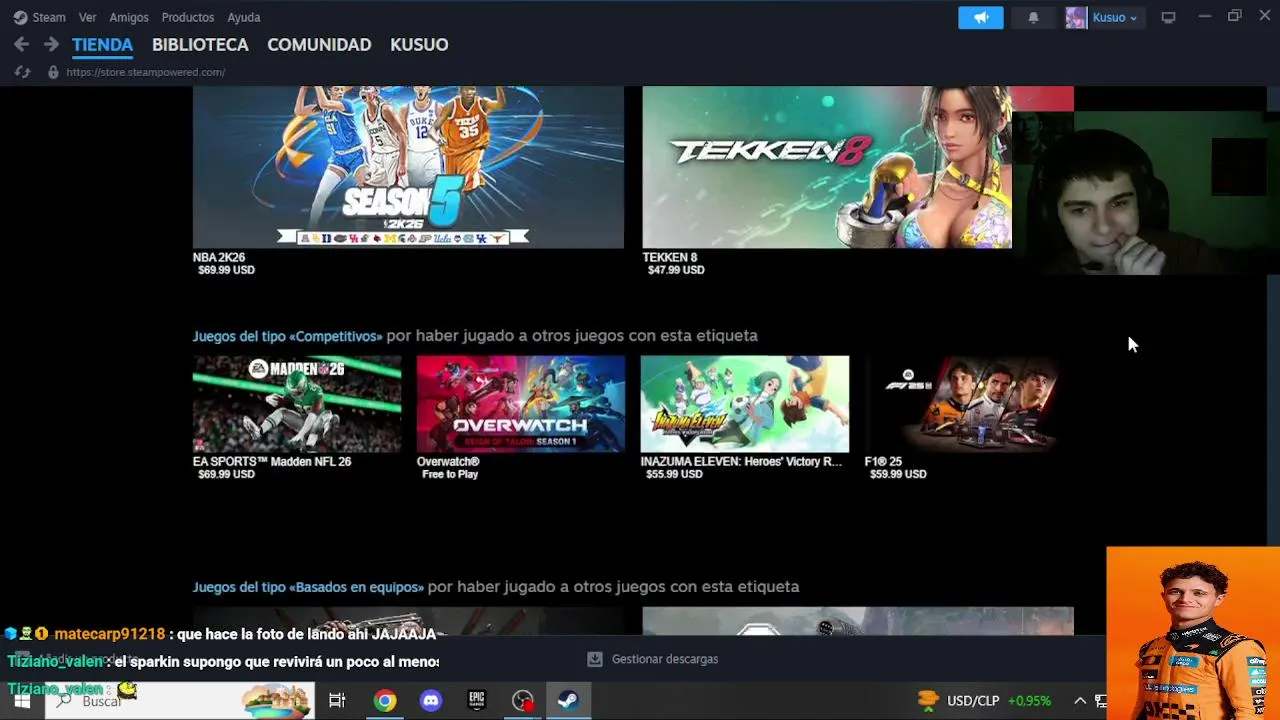Click the $69.99 USD NBA 2K26 price
The image size is (1280, 720).
tap(226, 270)
